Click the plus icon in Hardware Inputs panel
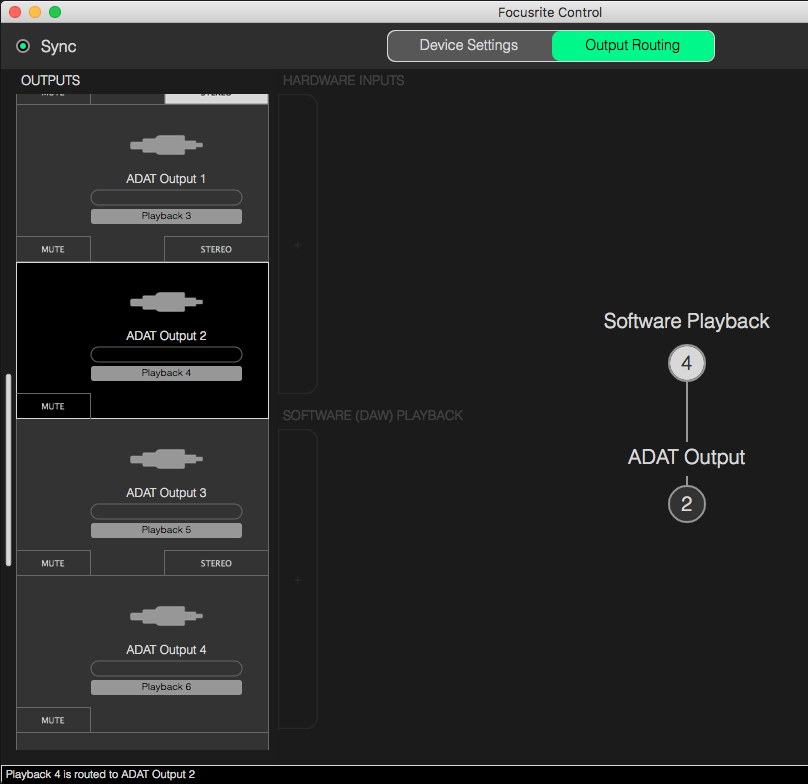This screenshot has height=784, width=808. click(x=295, y=244)
